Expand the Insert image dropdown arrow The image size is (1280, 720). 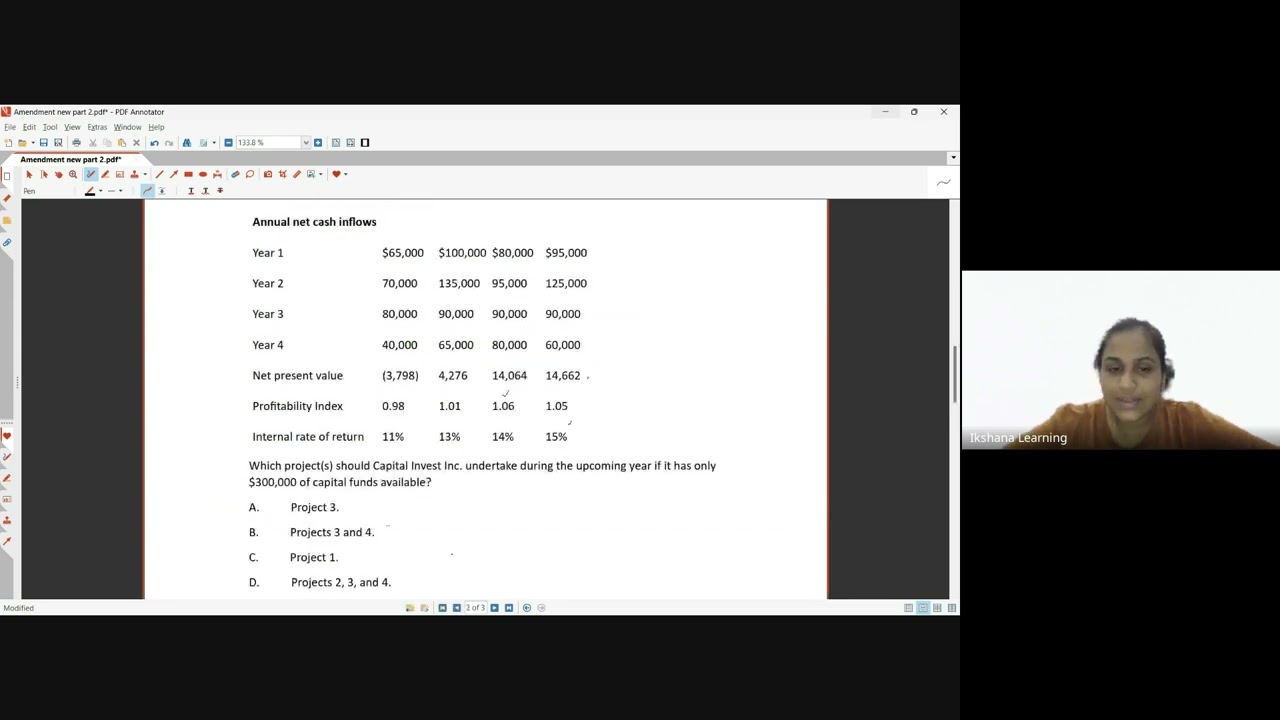coord(321,174)
